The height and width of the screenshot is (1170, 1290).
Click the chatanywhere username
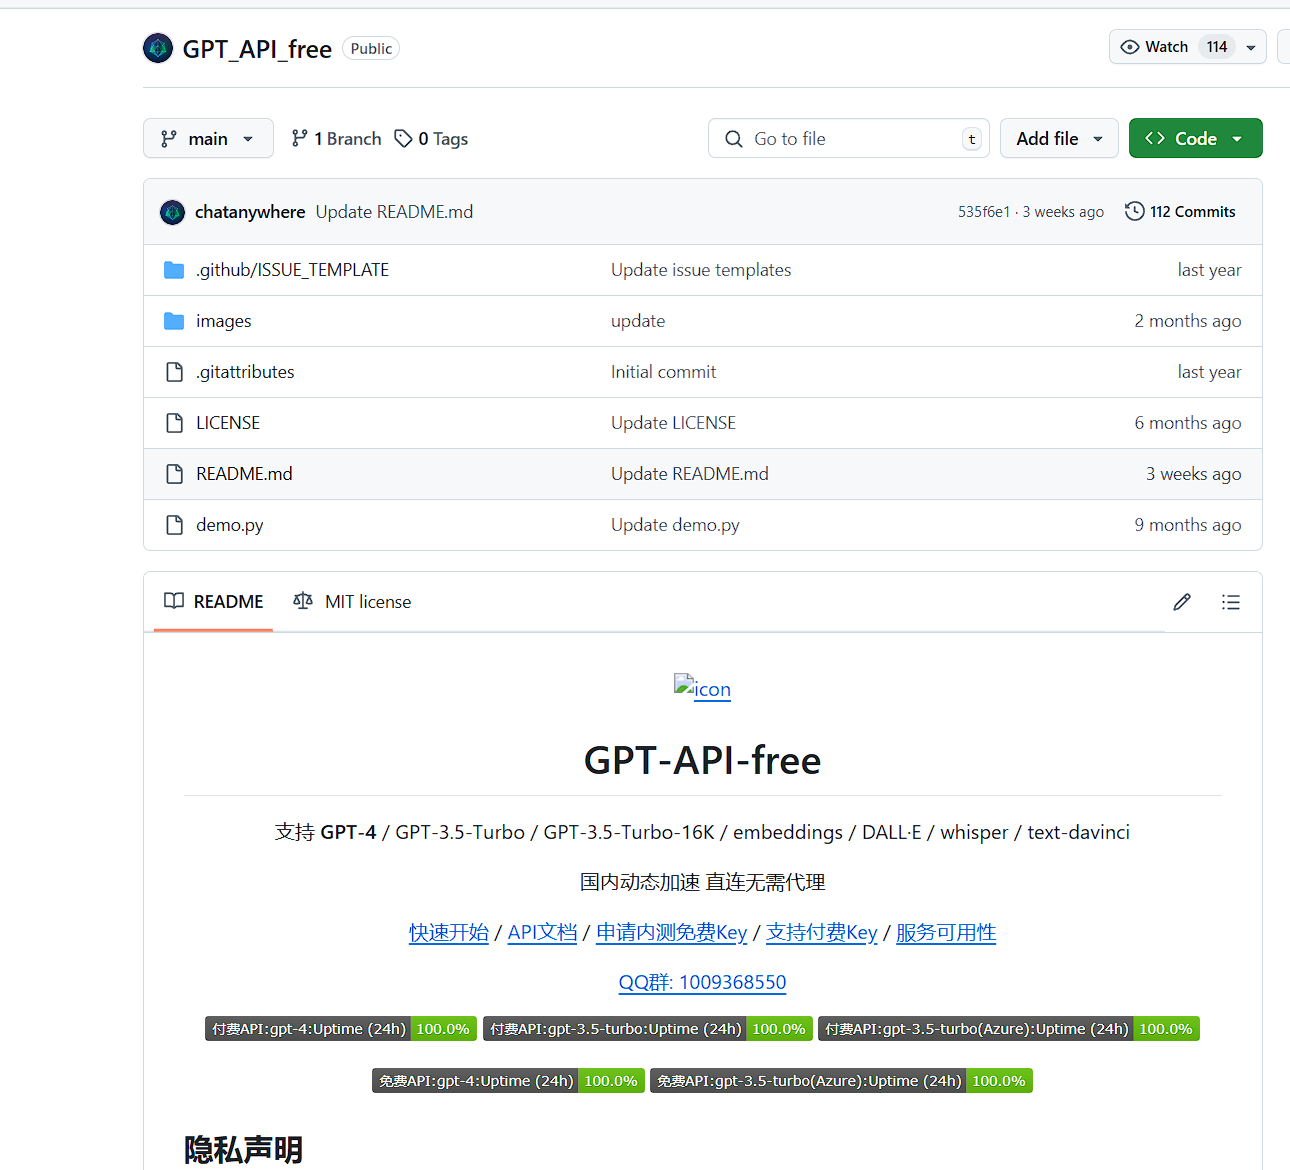[250, 212]
